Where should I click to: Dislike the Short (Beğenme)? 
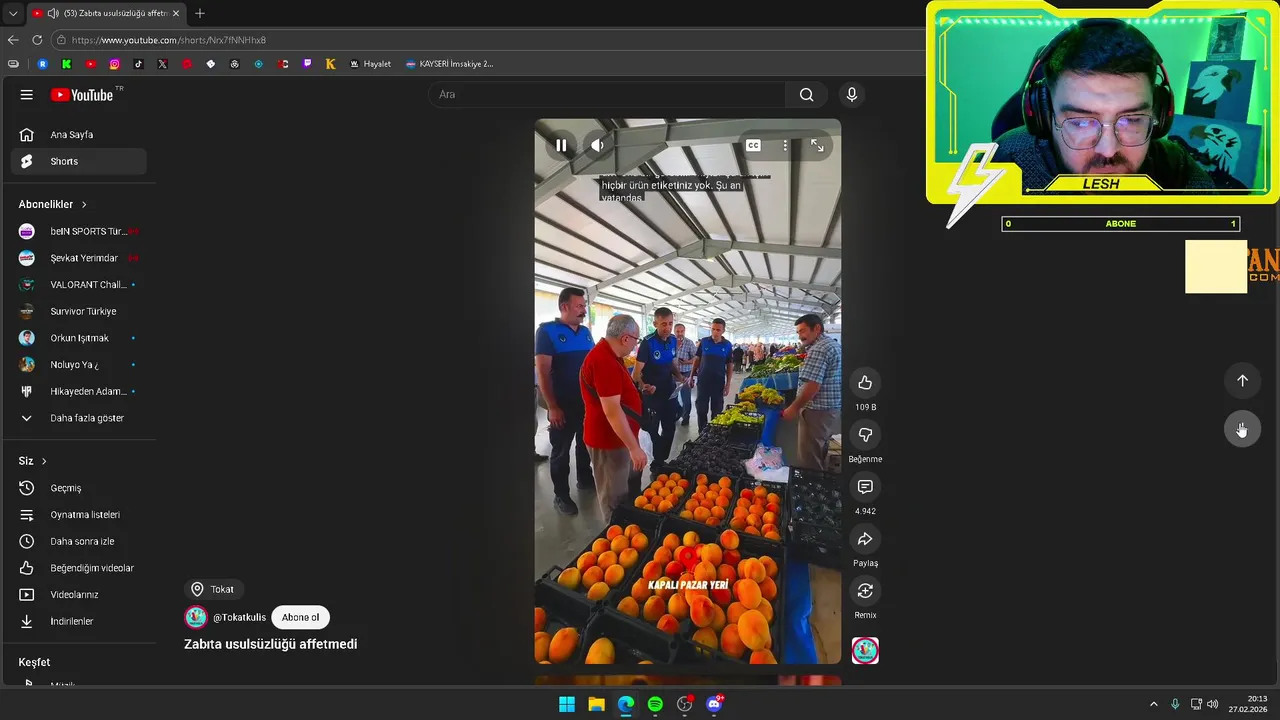[x=865, y=434]
